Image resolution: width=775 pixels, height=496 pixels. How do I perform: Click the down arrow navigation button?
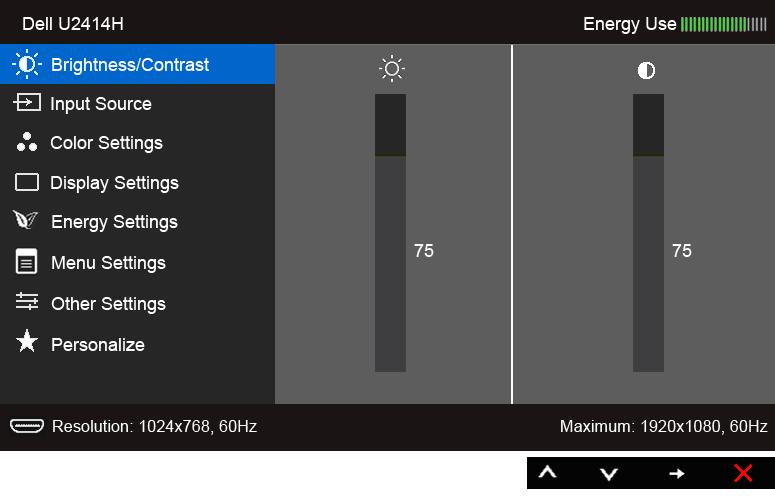(609, 474)
